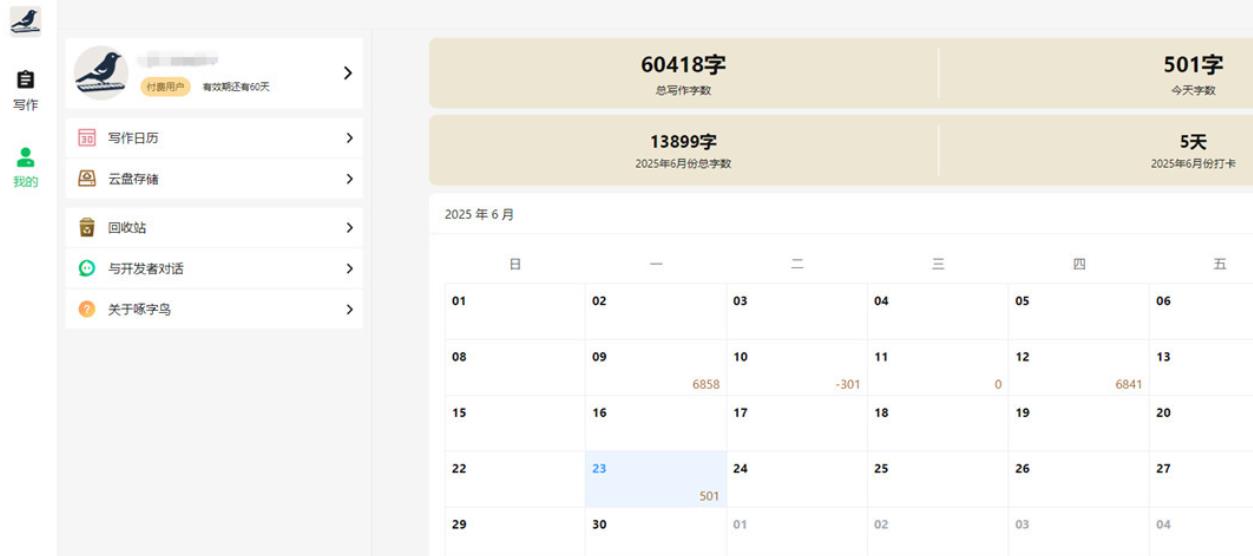Viewport: 1253px width, 556px height.
Task: Click the 501字 today word count
Action: click(1193, 65)
